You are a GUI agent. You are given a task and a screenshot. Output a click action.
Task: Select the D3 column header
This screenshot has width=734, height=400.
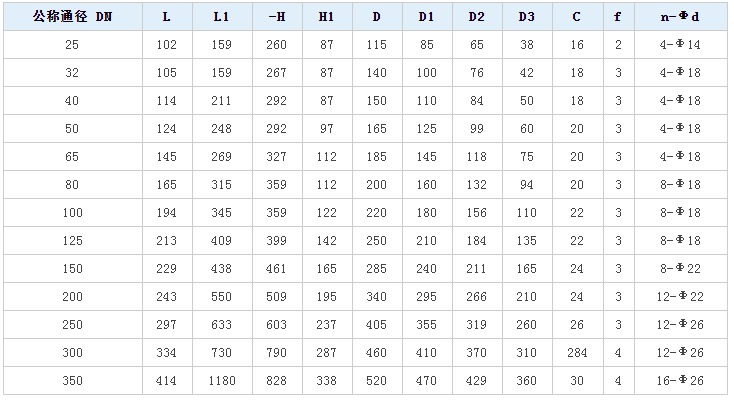527,17
